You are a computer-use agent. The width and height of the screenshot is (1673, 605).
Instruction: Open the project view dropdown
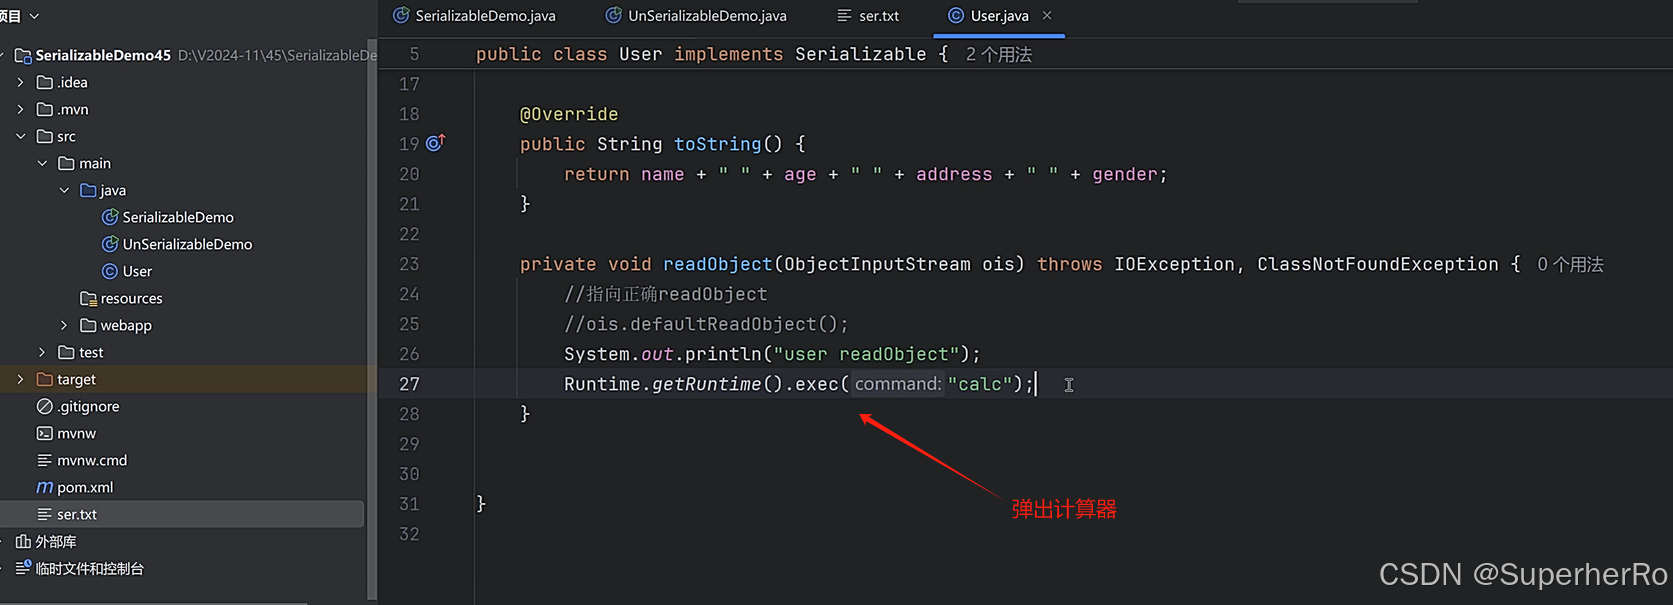(x=34, y=16)
